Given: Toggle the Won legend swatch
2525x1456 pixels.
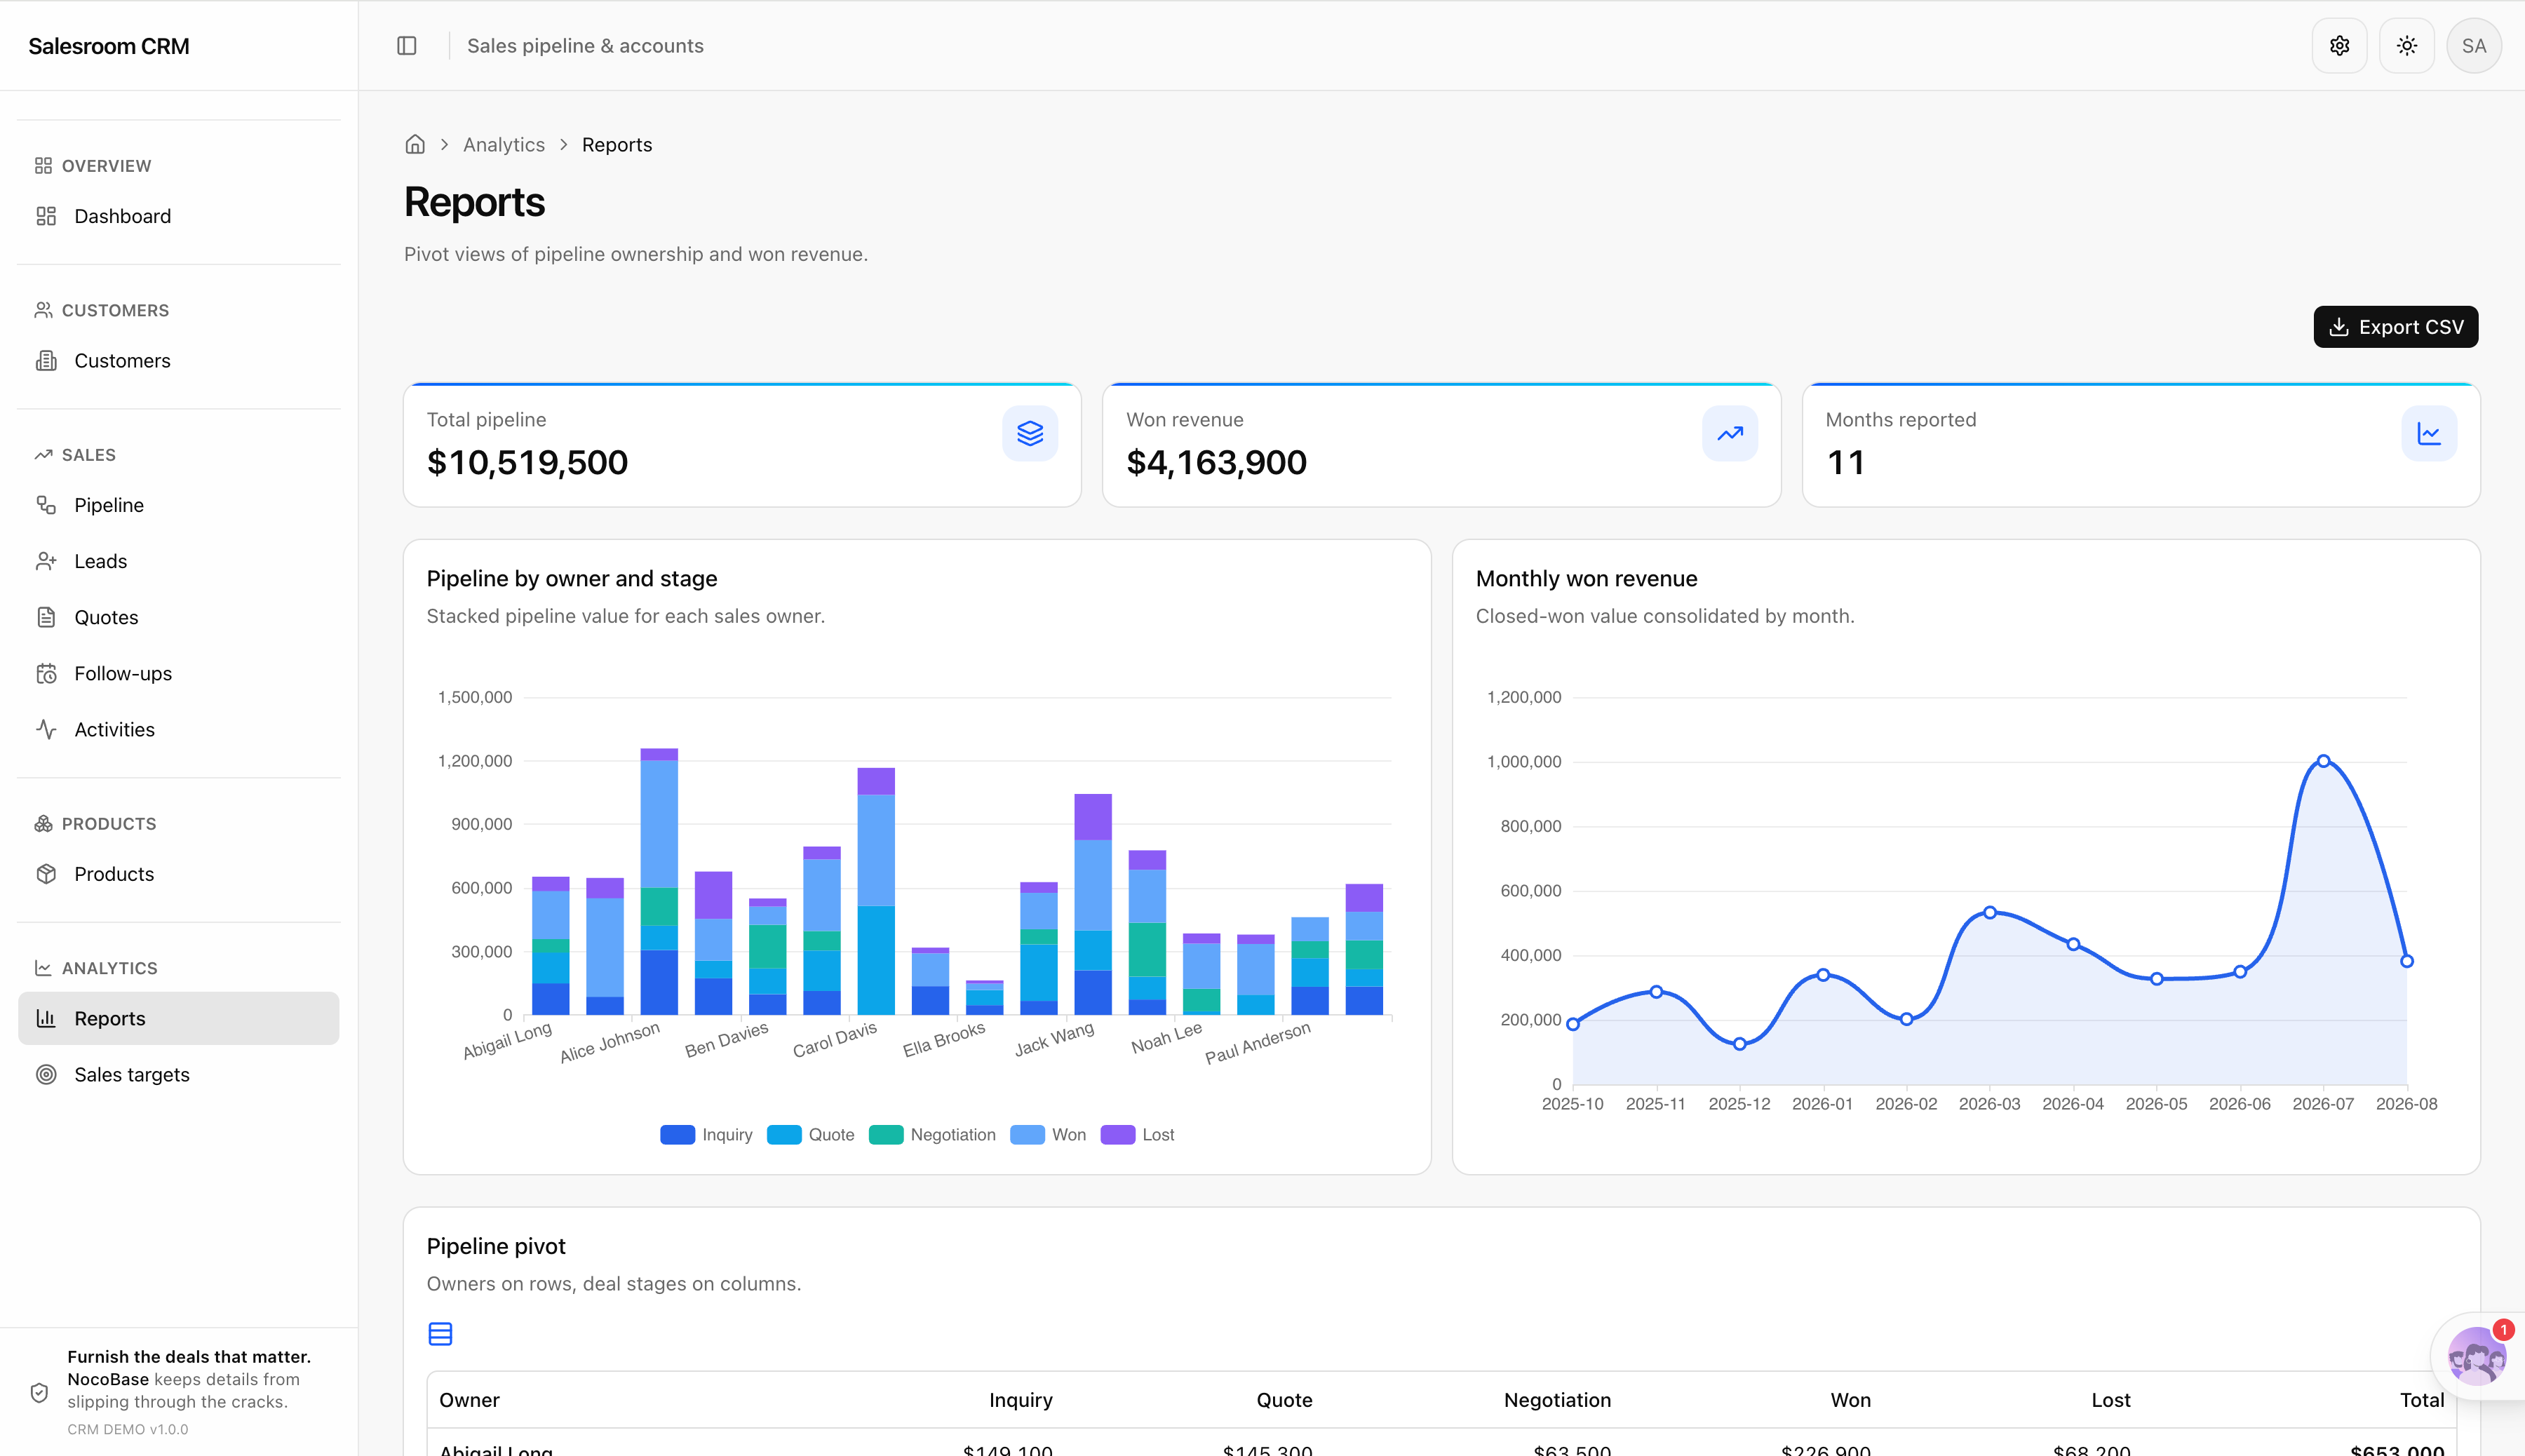Looking at the screenshot, I should (x=1027, y=1135).
